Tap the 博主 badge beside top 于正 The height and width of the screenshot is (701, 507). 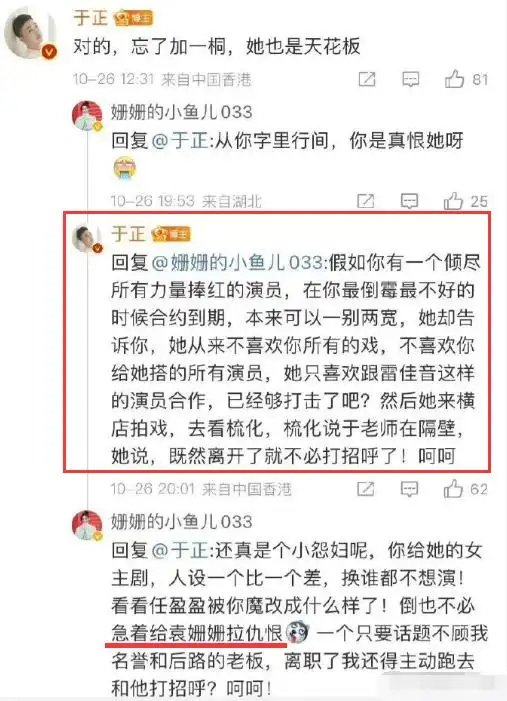coord(134,18)
